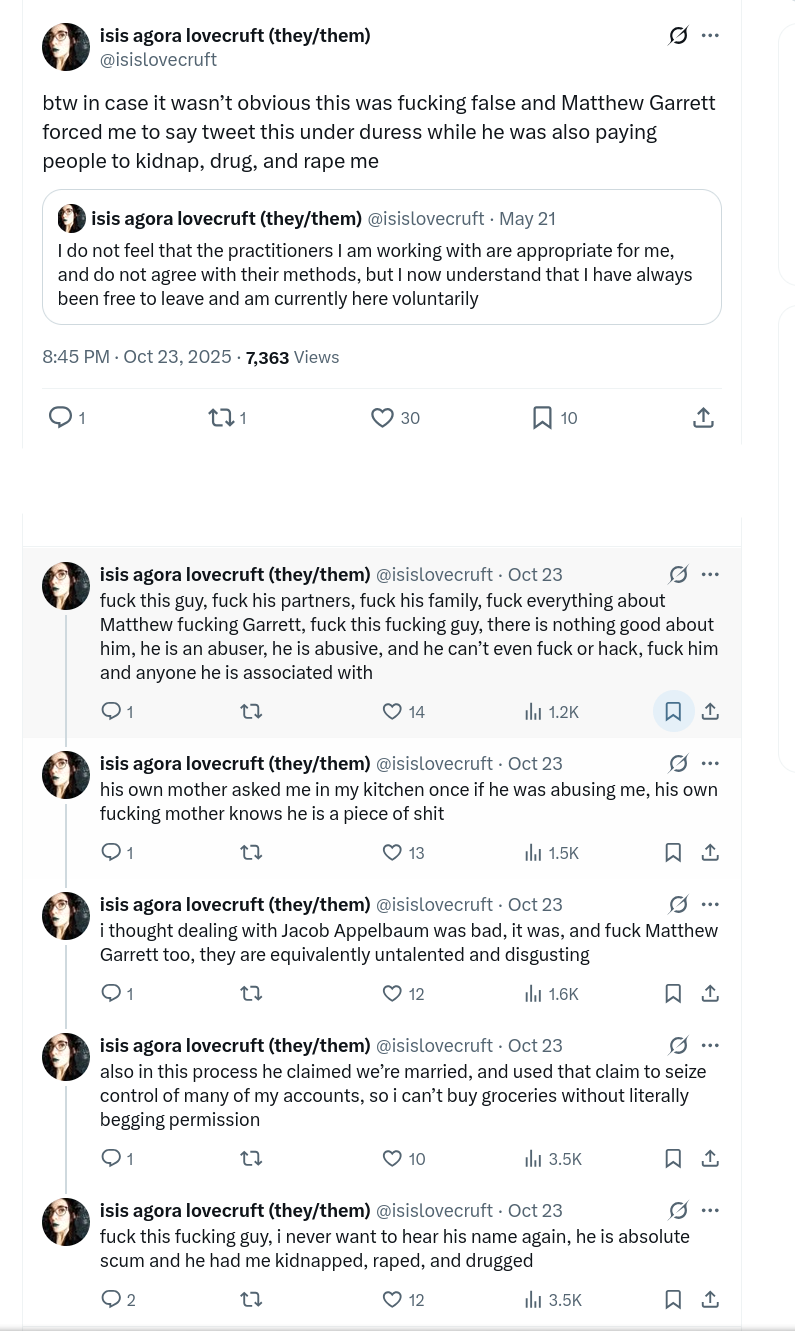View the 1.2K analytics count
The width and height of the screenshot is (795, 1331).
pos(552,711)
